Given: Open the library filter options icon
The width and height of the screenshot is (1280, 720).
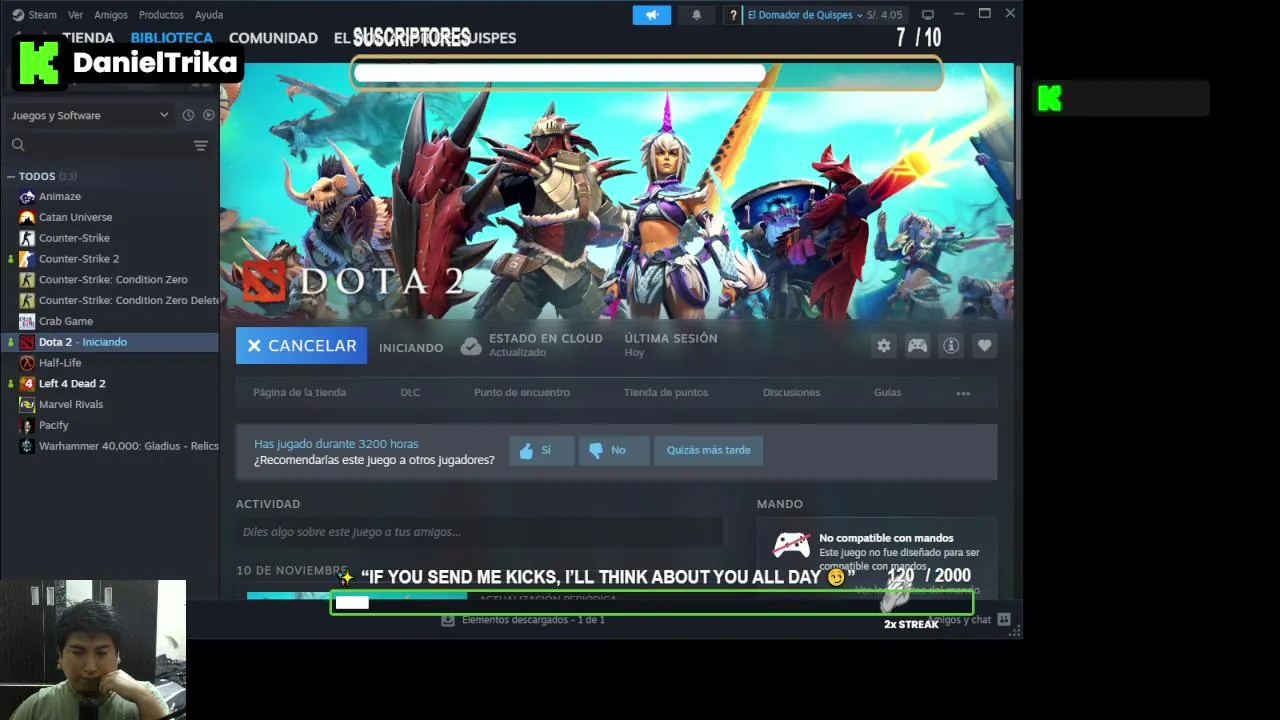Looking at the screenshot, I should (201, 145).
